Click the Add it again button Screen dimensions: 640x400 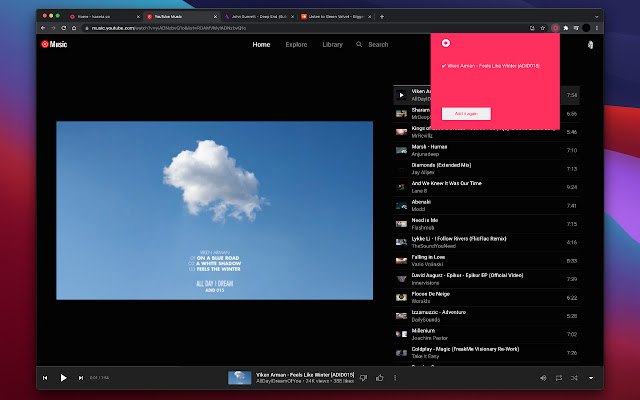[466, 114]
